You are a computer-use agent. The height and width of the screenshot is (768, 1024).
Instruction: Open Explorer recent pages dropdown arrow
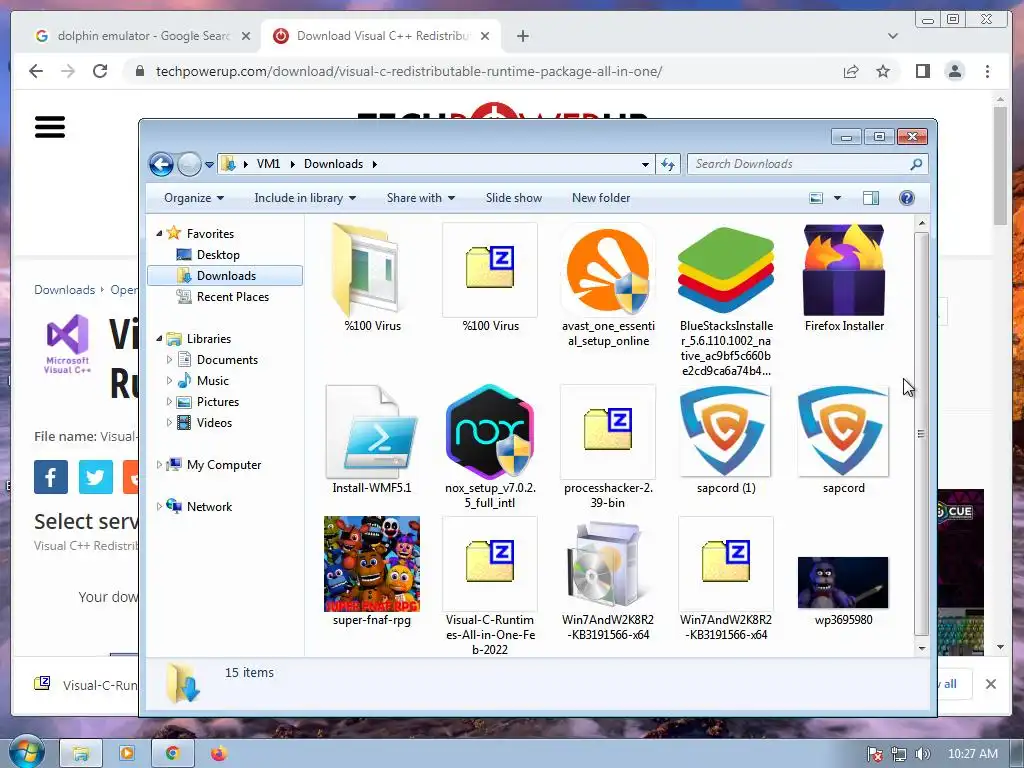[x=209, y=165]
